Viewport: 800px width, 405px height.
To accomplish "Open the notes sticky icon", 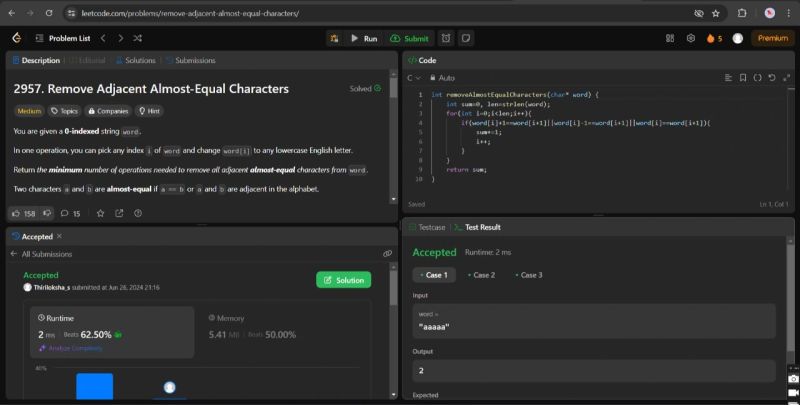I will 466,38.
